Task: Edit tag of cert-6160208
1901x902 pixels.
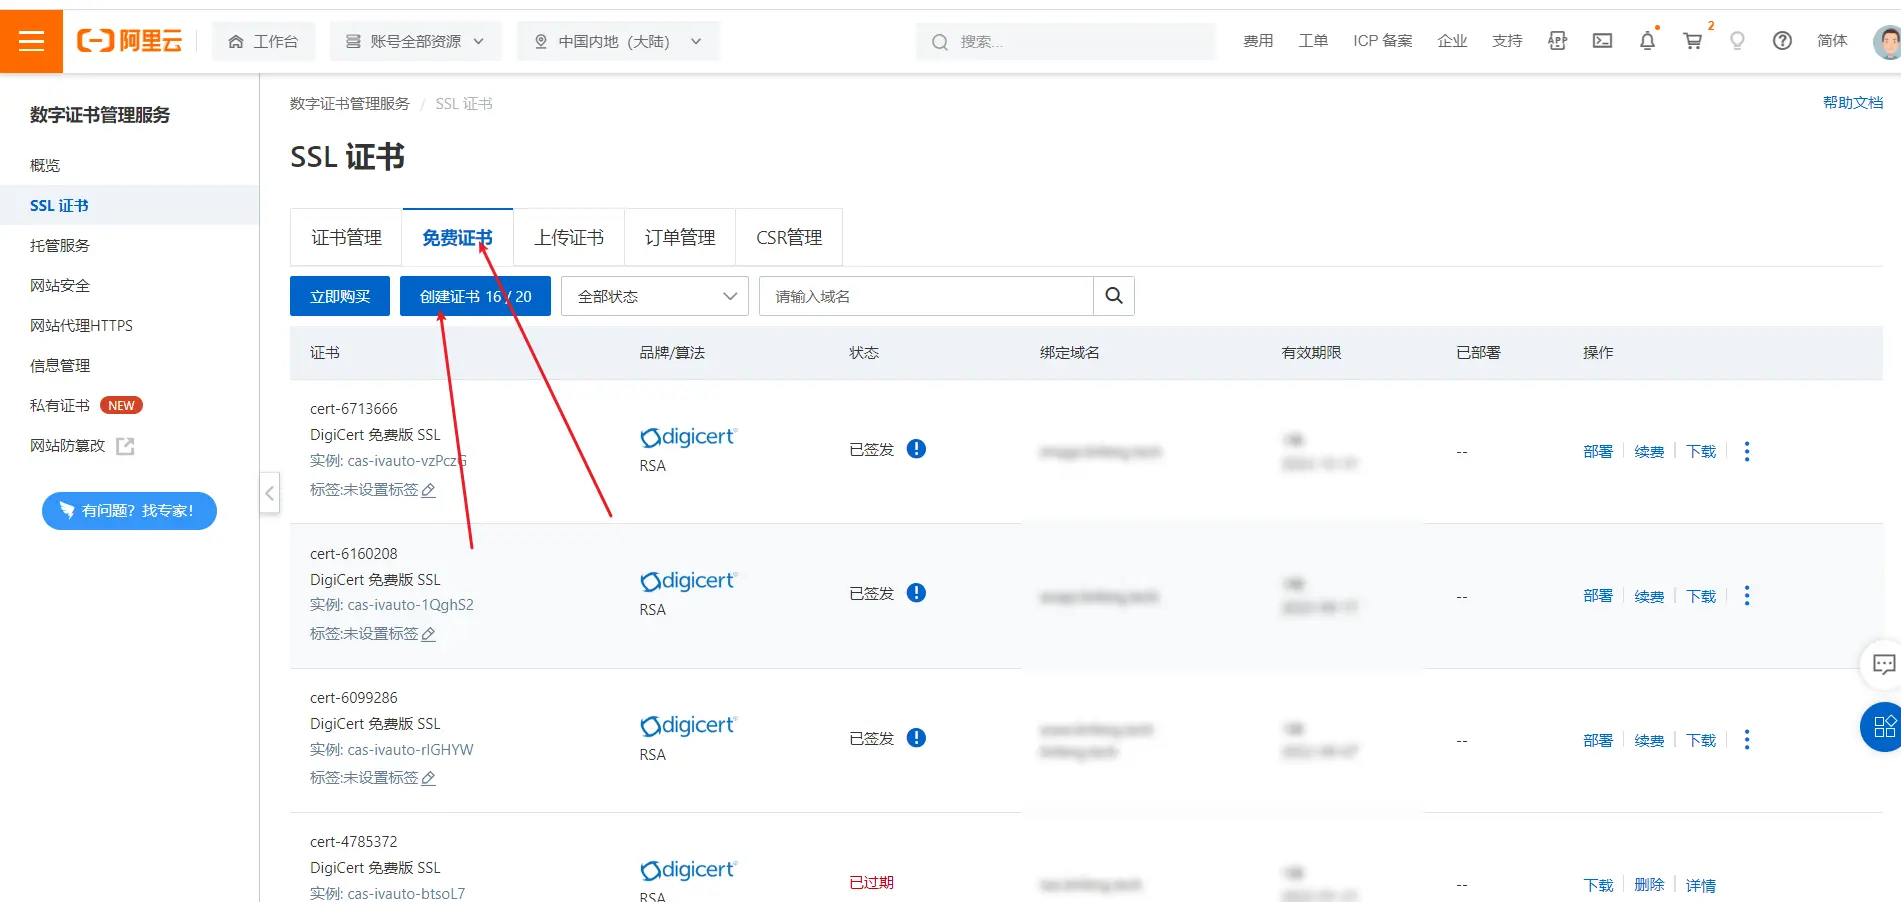Action: pos(428,634)
